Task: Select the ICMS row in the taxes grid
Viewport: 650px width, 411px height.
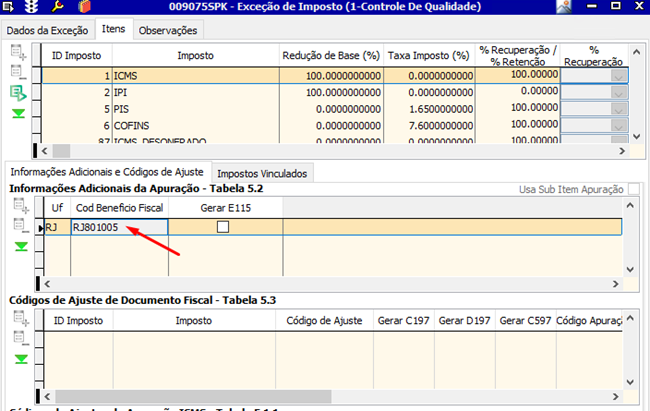Action: [x=335, y=76]
